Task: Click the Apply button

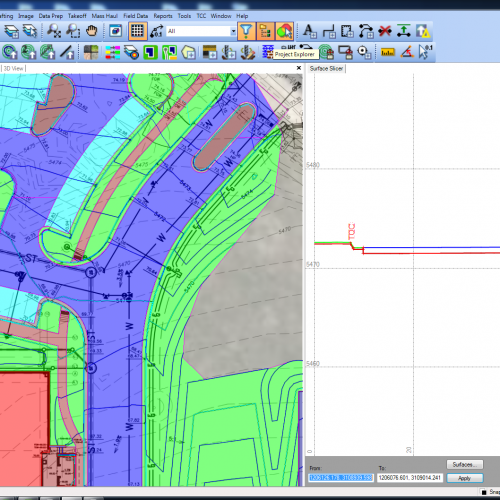Action: tap(465, 478)
